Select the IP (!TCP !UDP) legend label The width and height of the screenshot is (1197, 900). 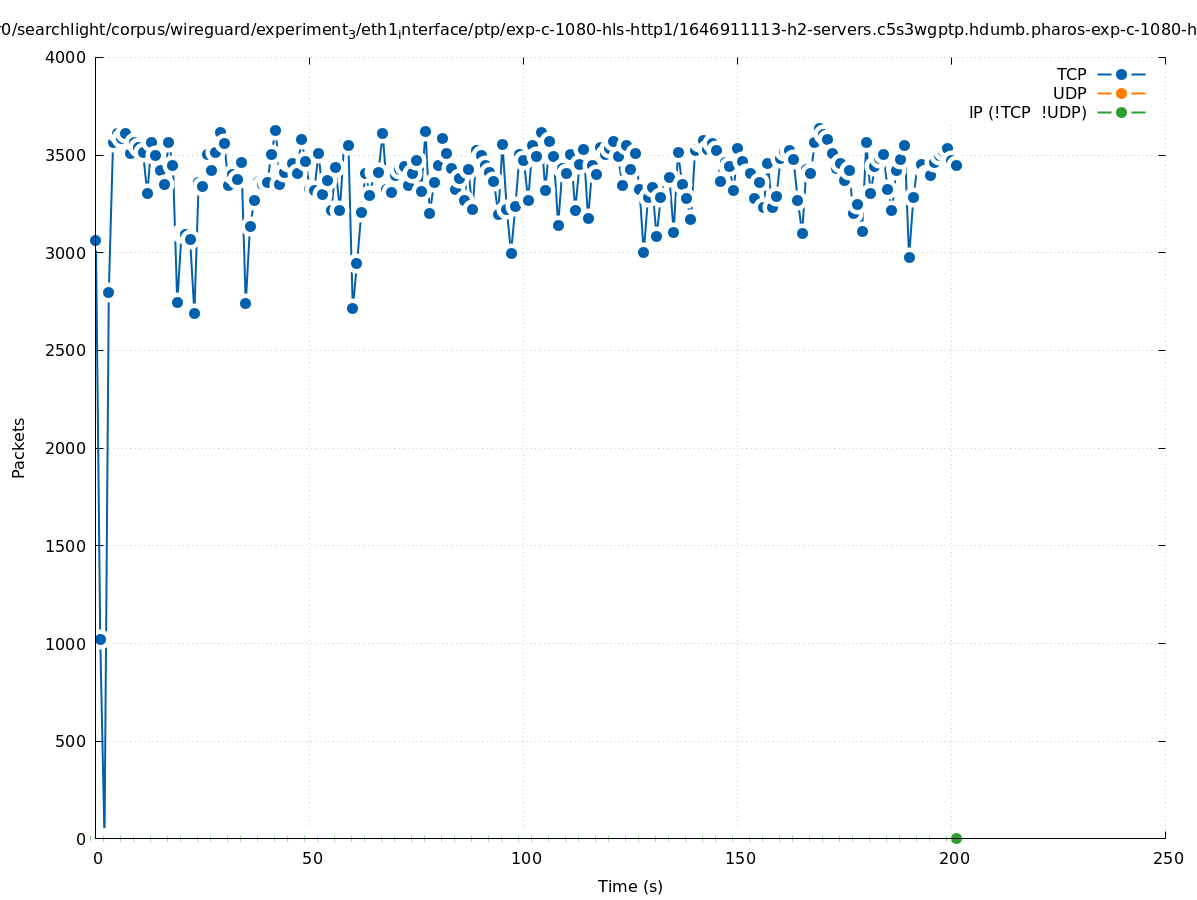tap(1027, 112)
